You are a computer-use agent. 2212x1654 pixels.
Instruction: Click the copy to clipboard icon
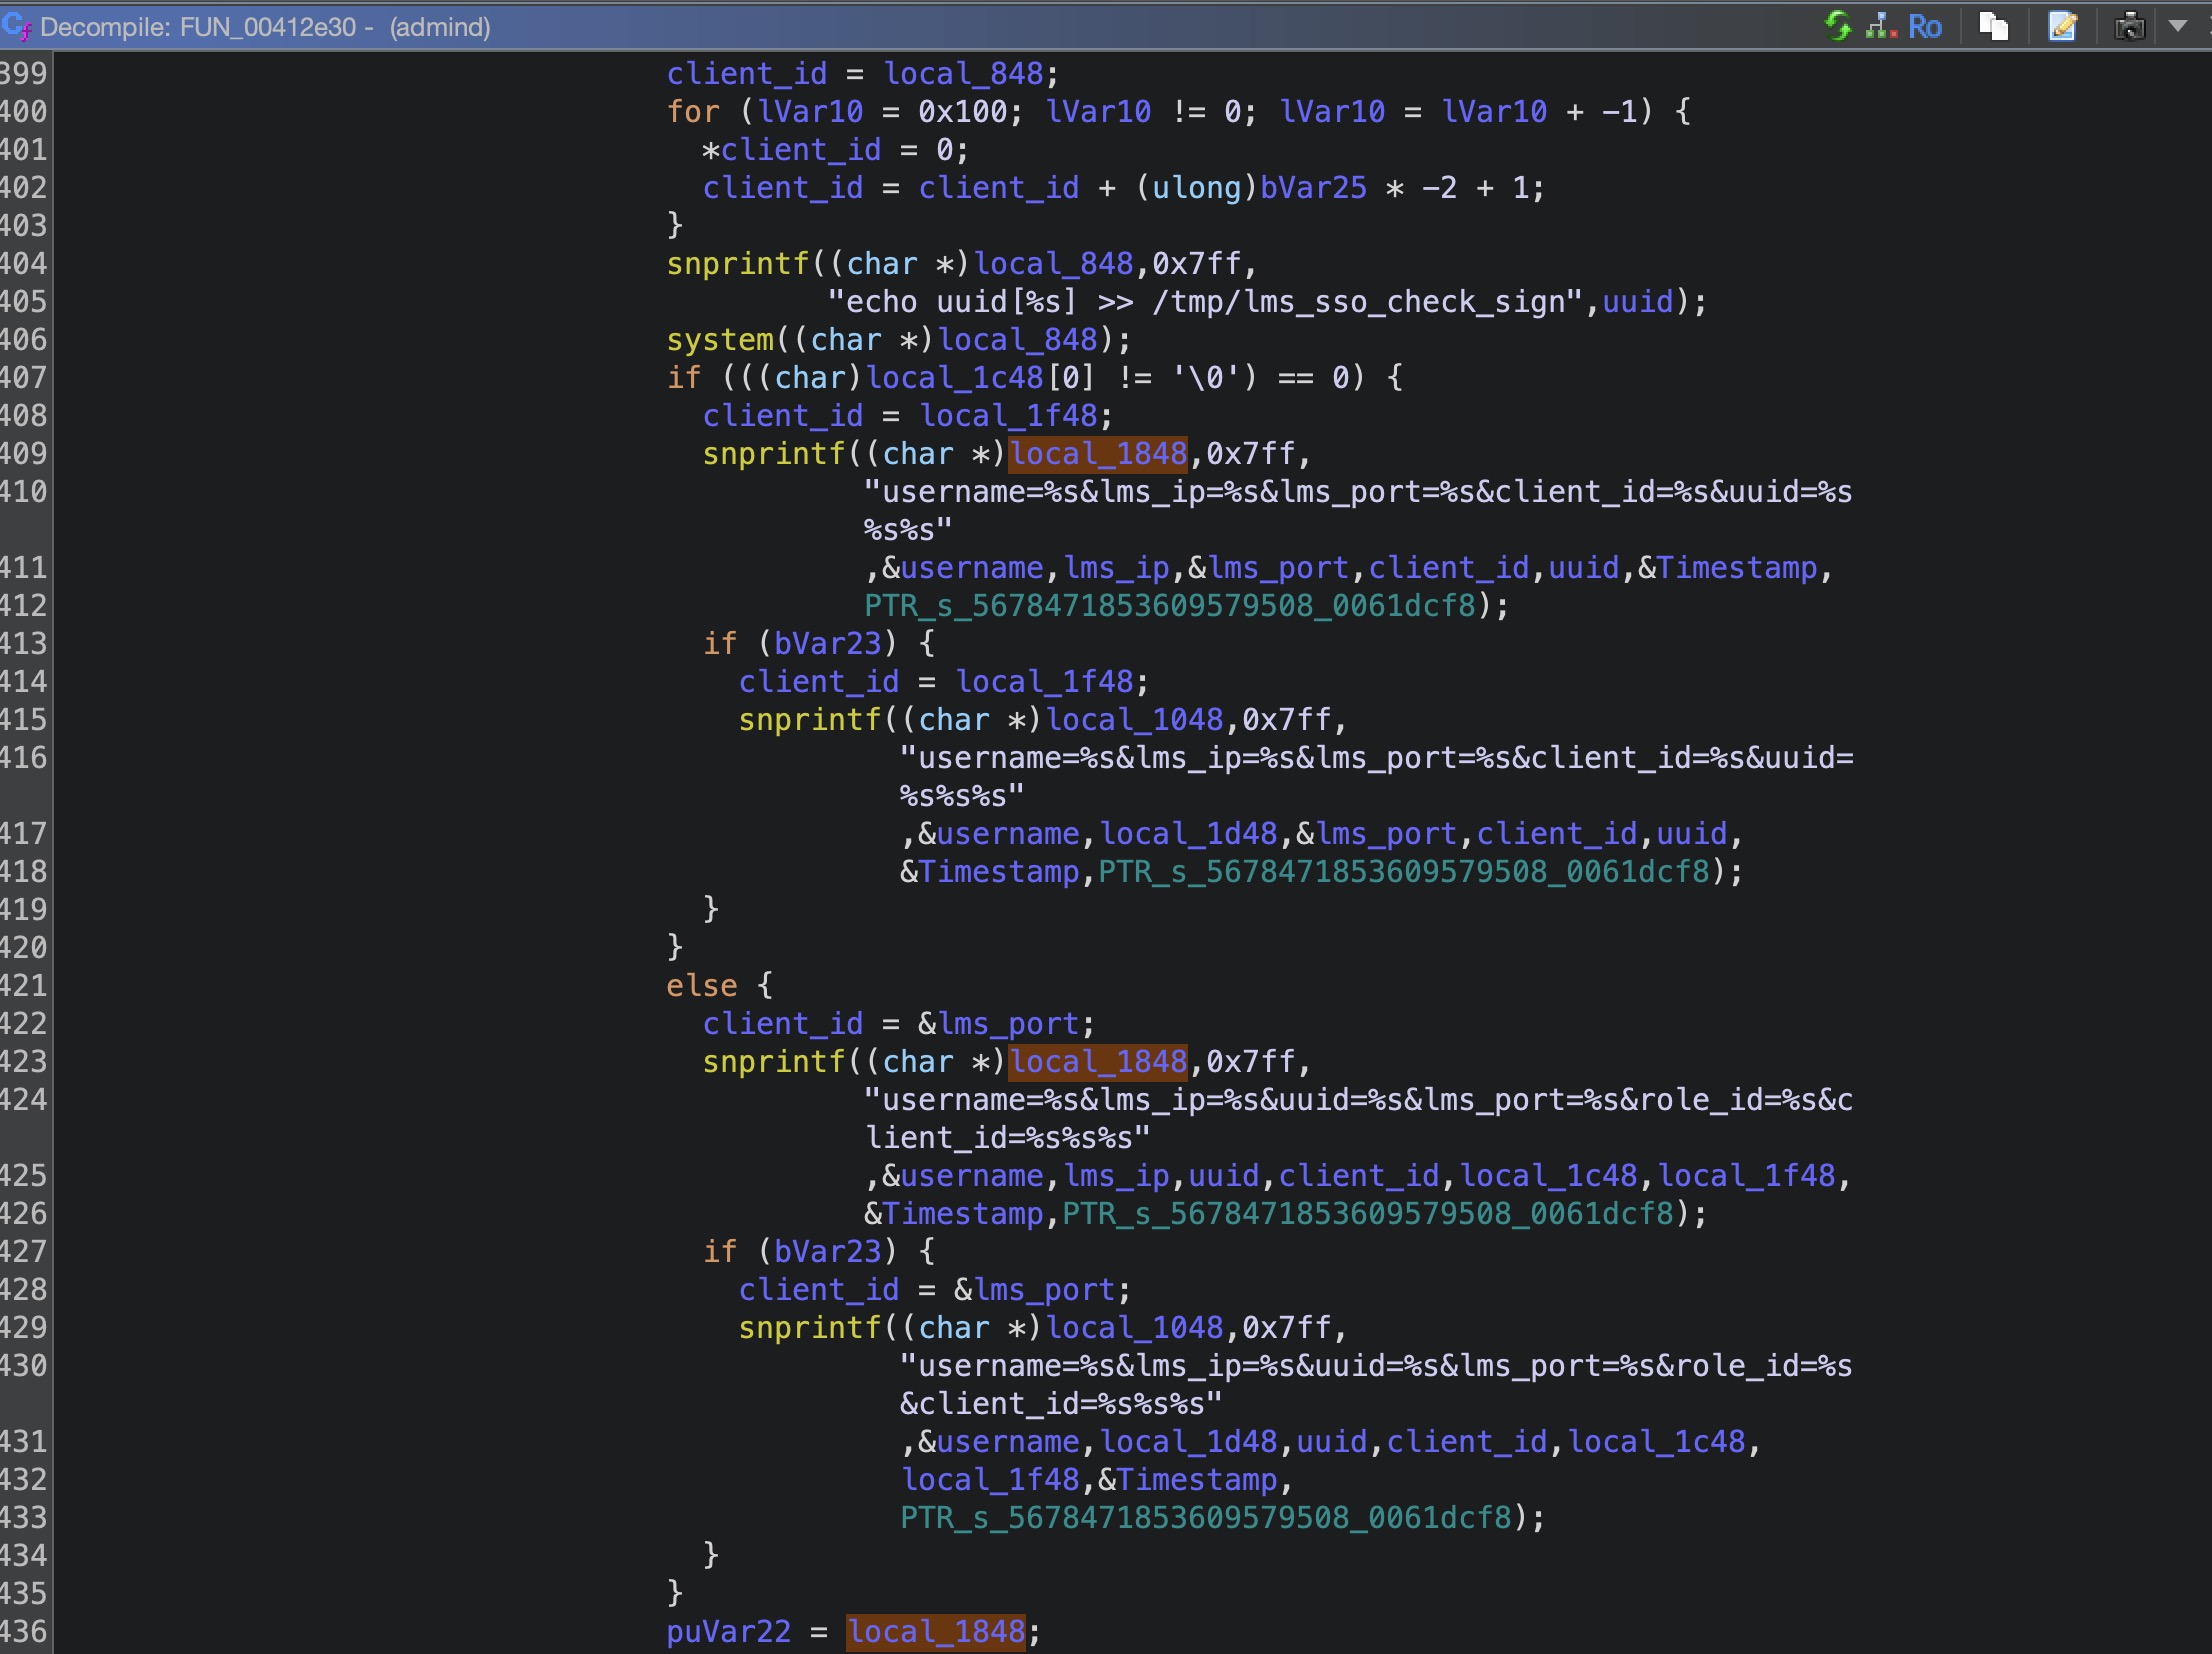coord(1993,26)
